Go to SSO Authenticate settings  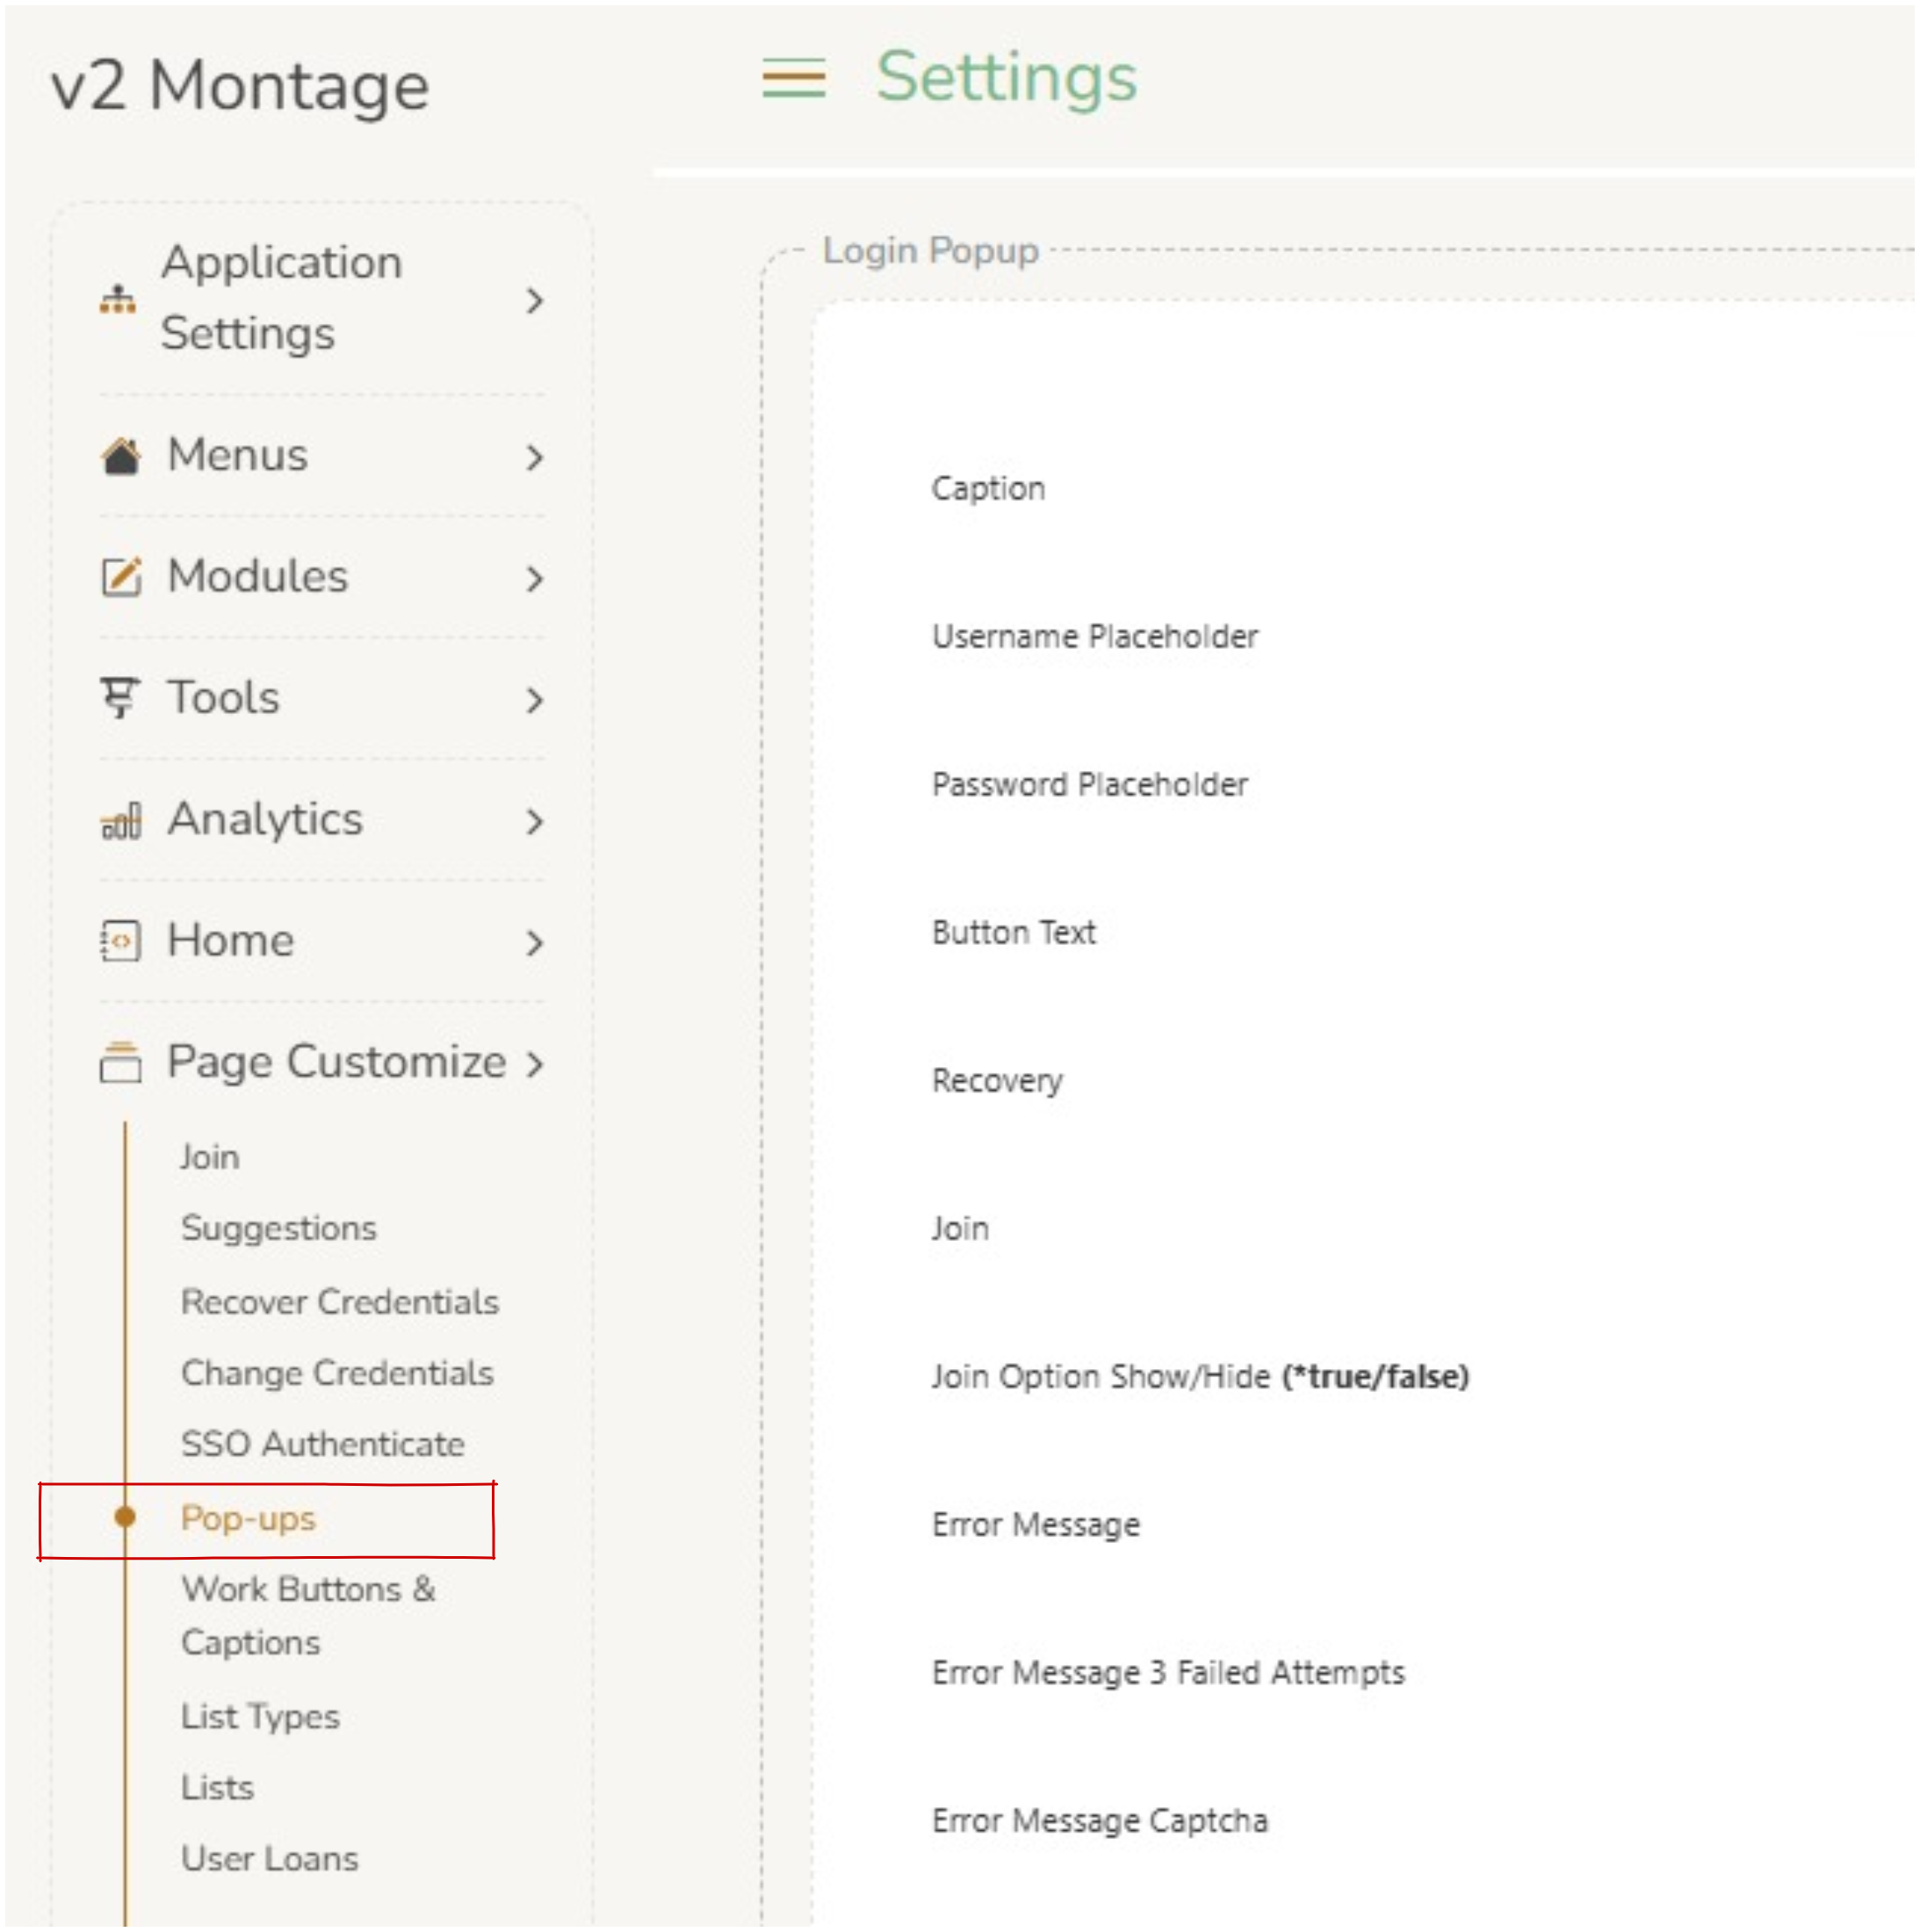(322, 1445)
